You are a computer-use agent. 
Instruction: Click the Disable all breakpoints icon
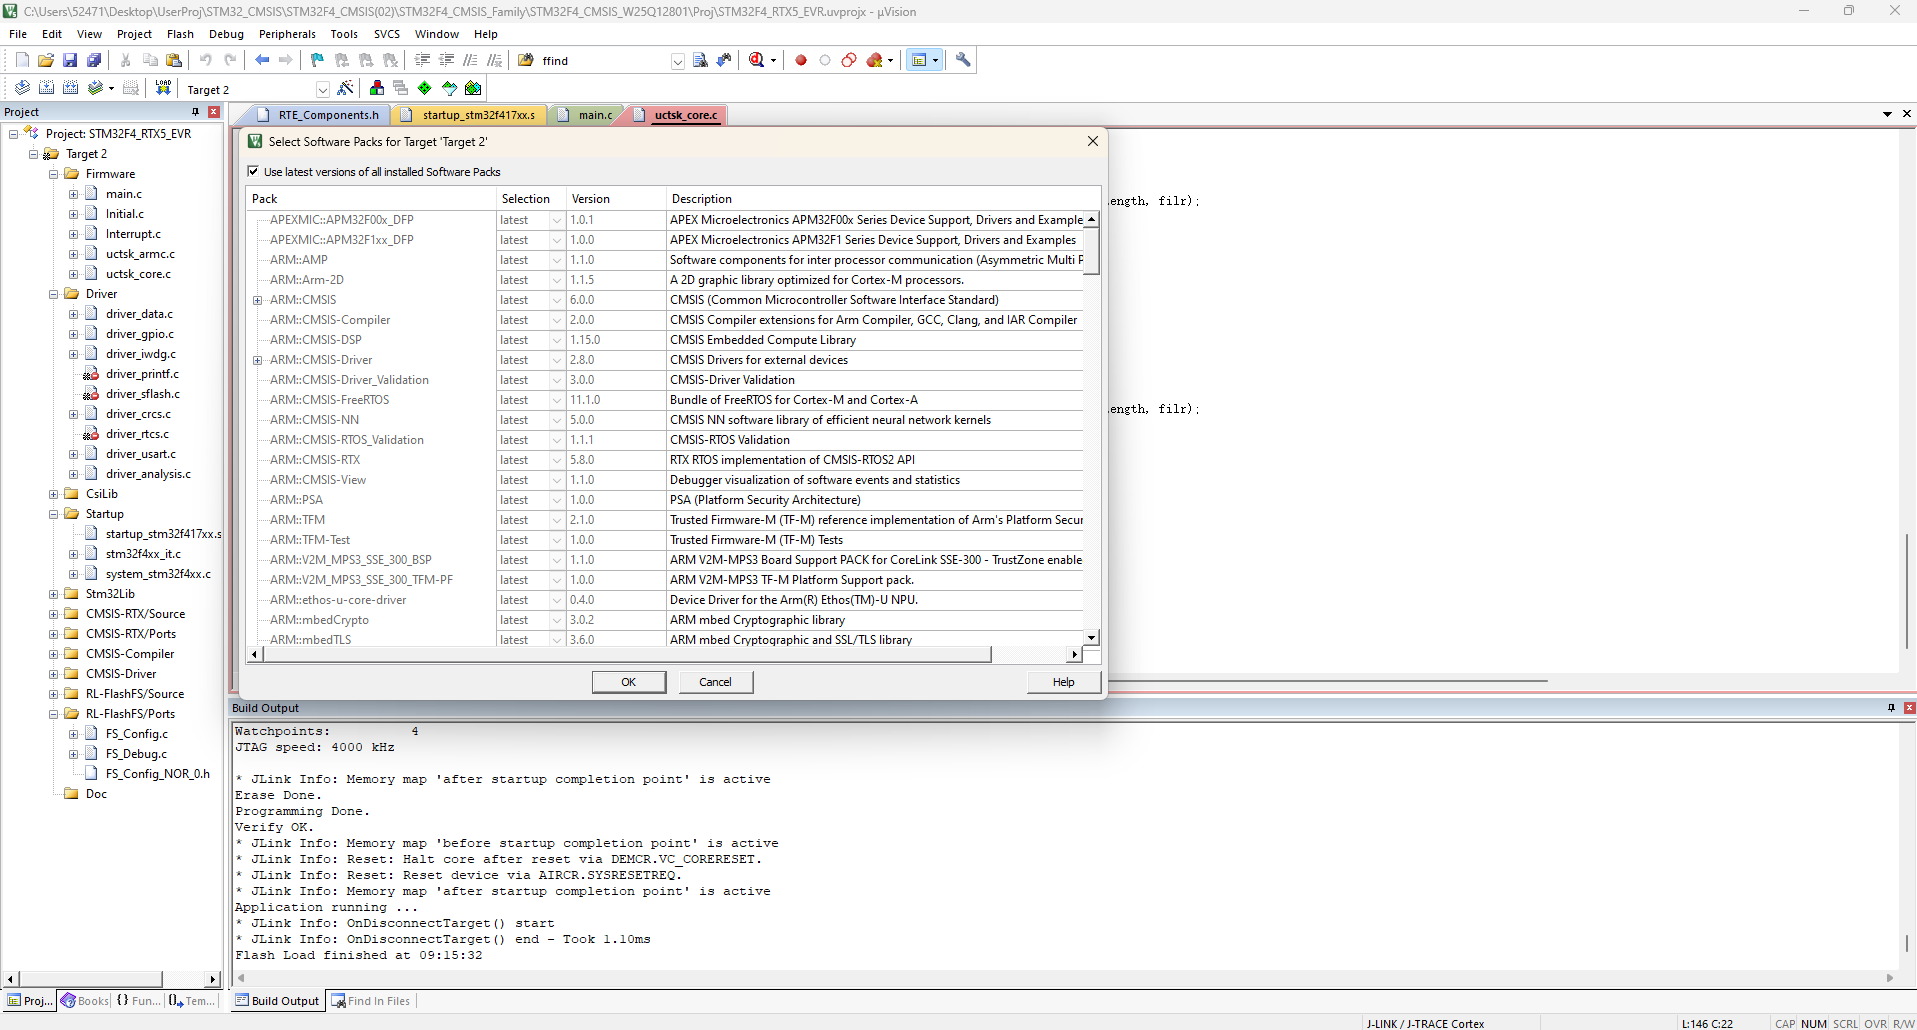(x=849, y=60)
